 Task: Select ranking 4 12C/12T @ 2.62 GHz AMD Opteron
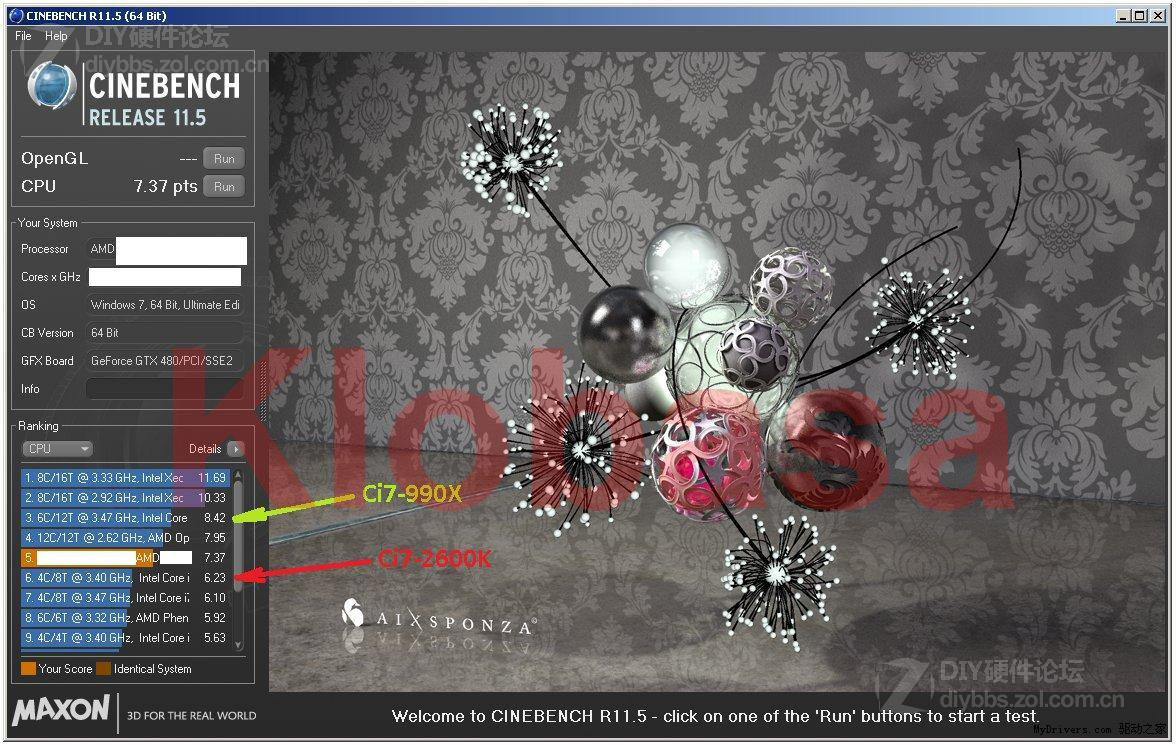coord(124,538)
